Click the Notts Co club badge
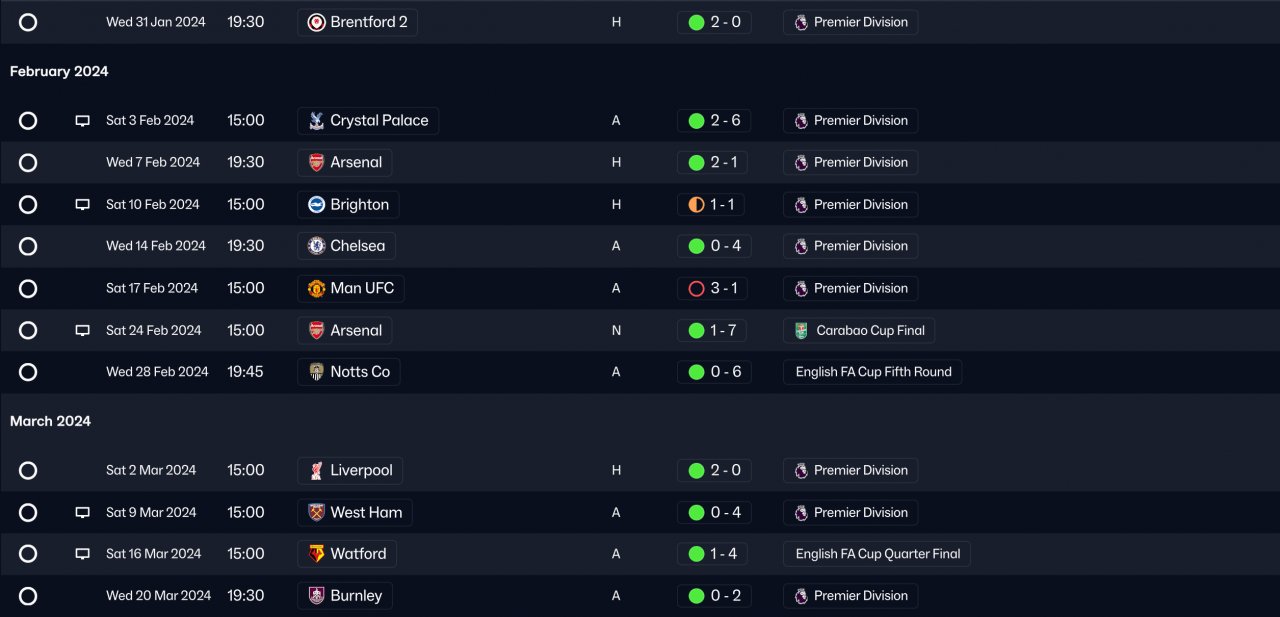Image resolution: width=1280 pixels, height=617 pixels. [x=316, y=372]
